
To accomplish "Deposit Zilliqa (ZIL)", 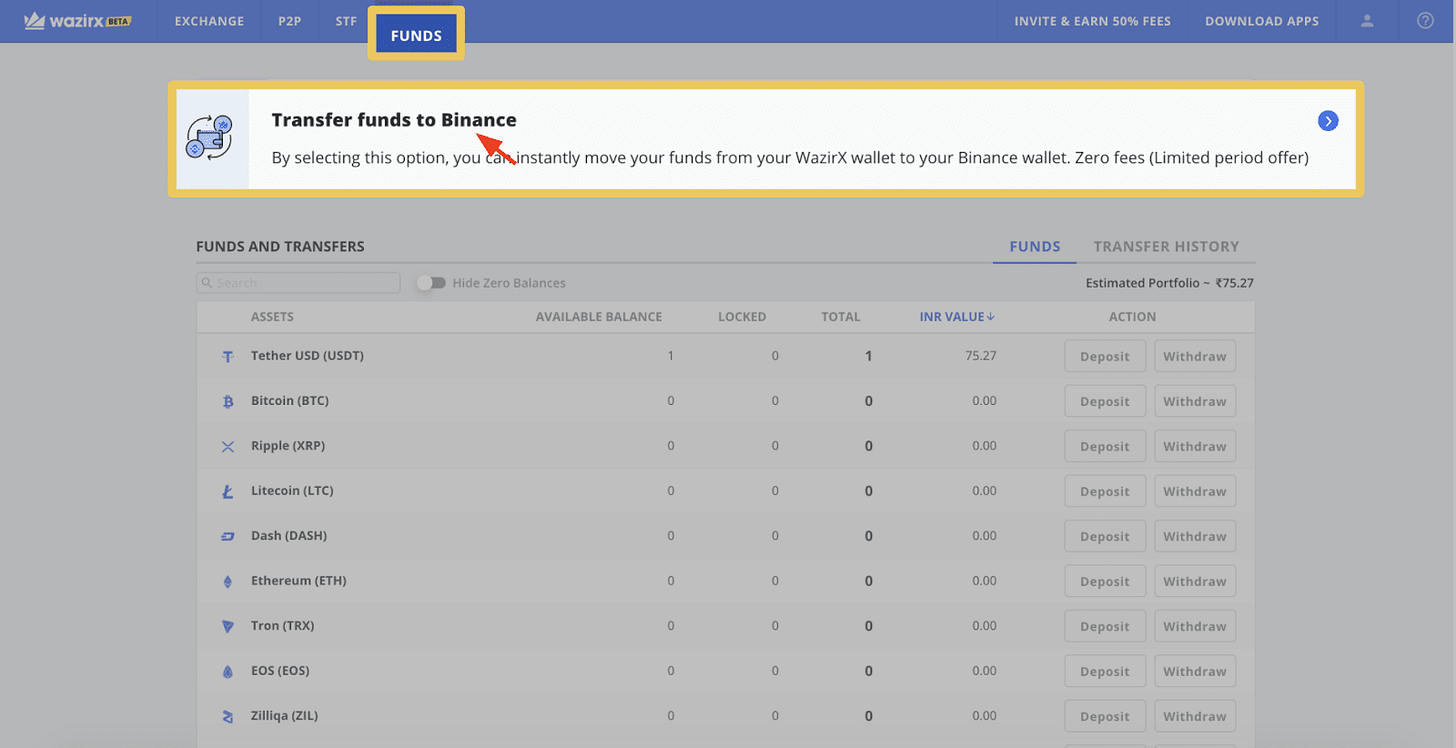I will point(1105,717).
